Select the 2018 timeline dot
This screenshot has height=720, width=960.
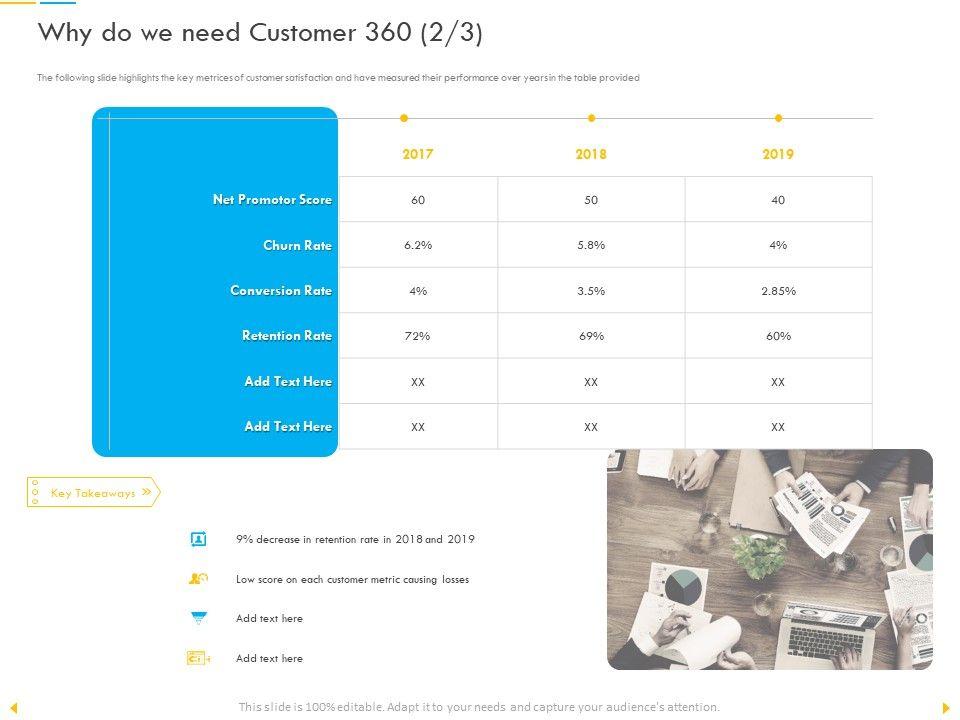(x=591, y=118)
